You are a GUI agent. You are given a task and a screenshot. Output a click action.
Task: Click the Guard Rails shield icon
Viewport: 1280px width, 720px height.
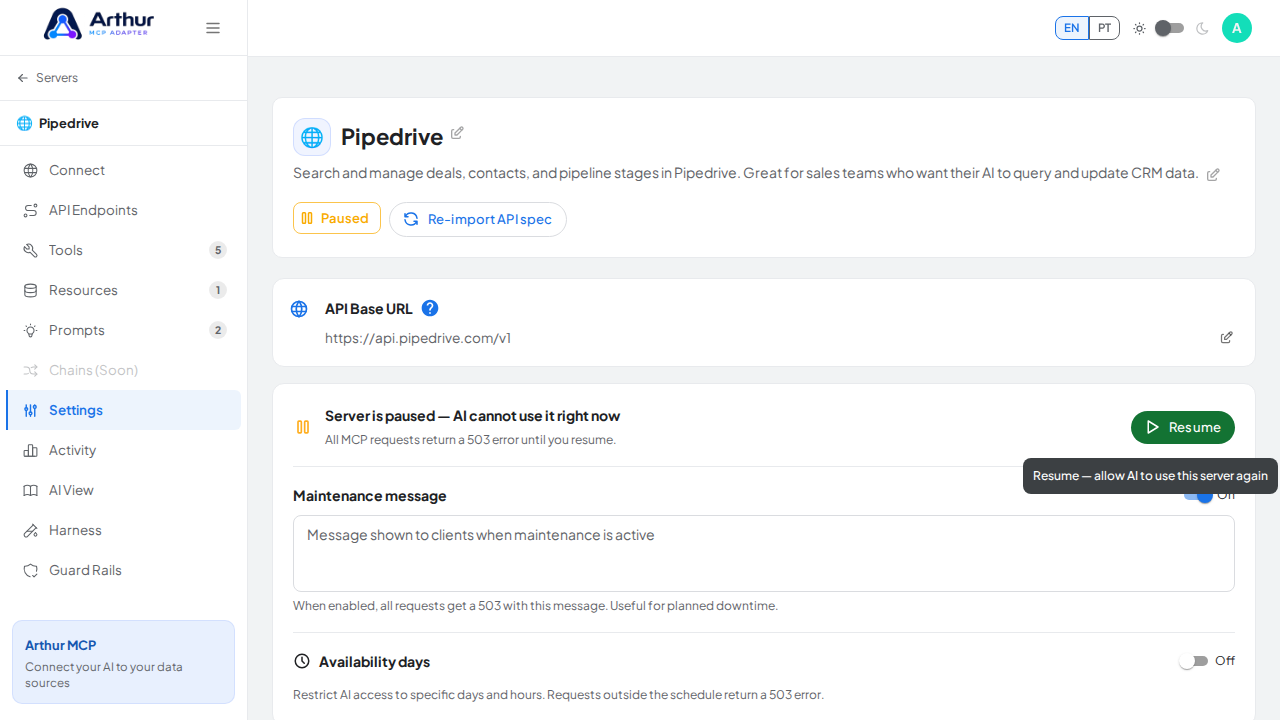tap(31, 570)
